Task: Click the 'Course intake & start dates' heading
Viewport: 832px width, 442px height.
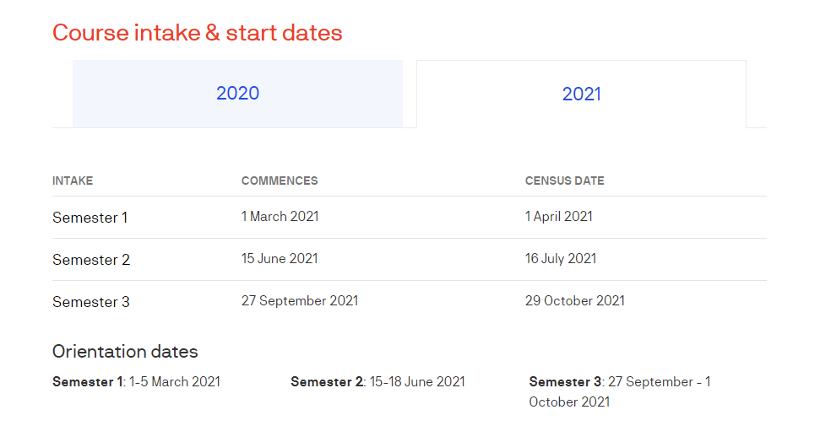Action: [x=197, y=33]
